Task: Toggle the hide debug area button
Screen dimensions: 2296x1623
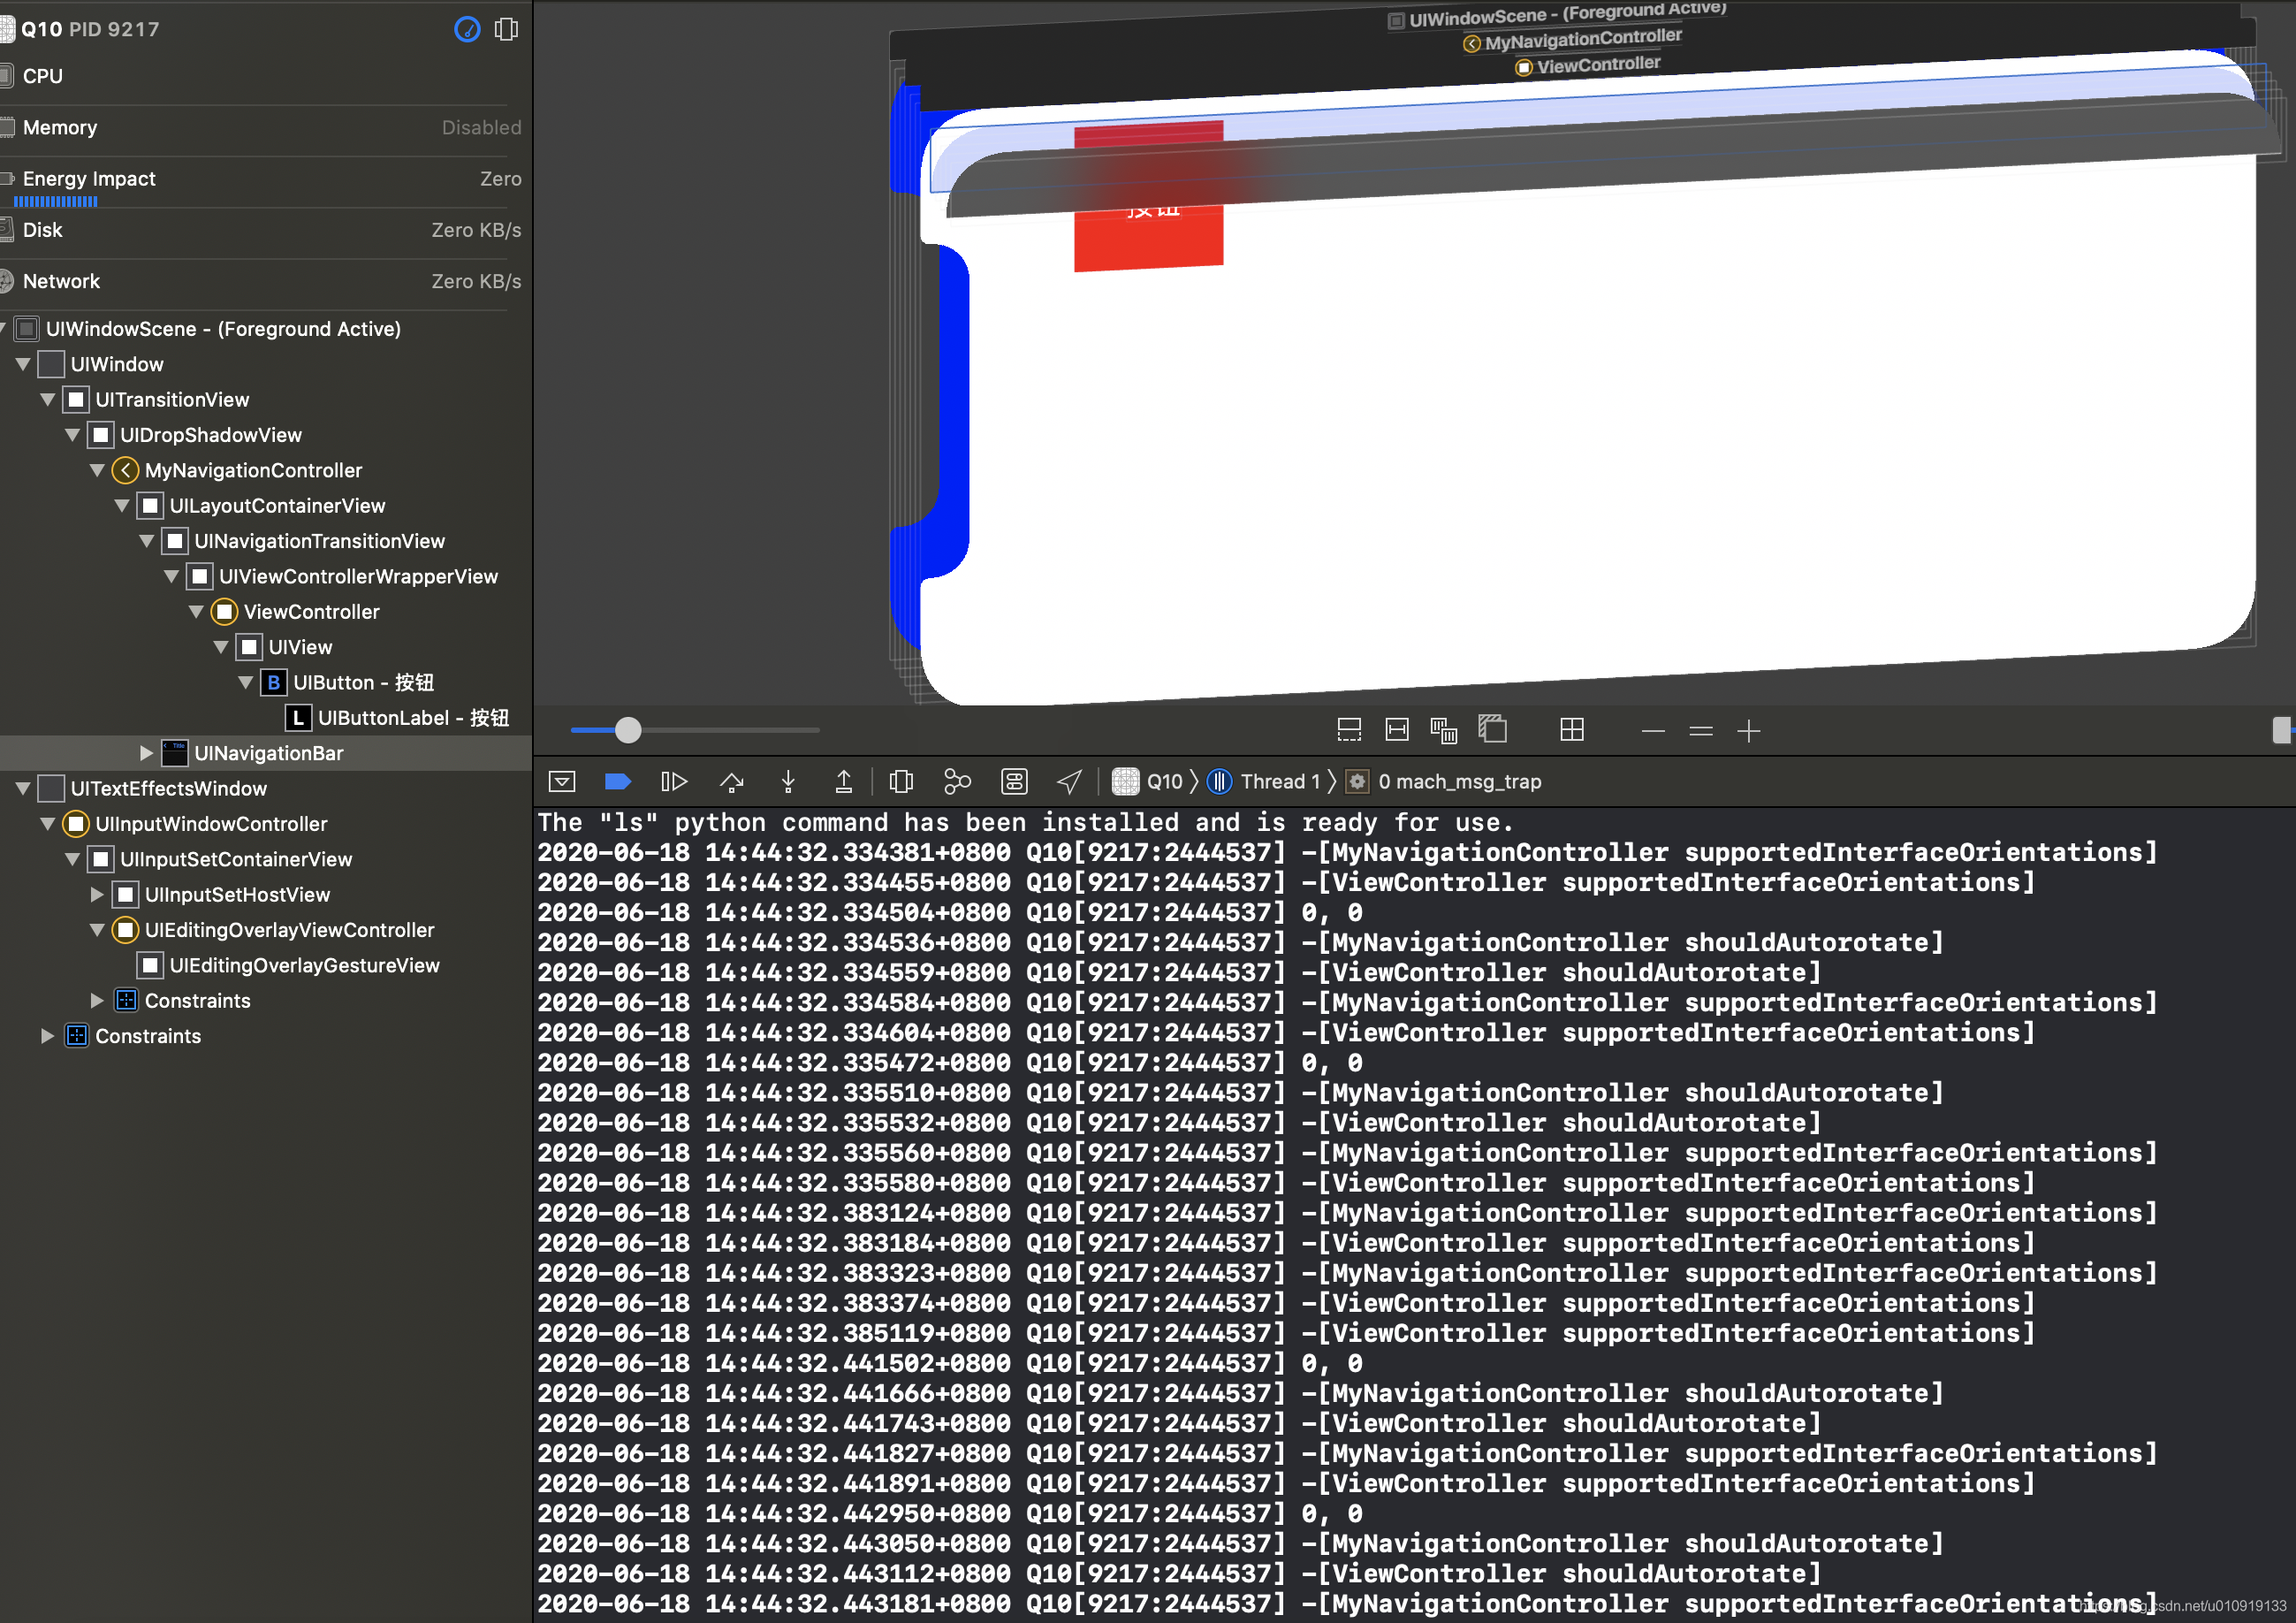Action: [562, 782]
